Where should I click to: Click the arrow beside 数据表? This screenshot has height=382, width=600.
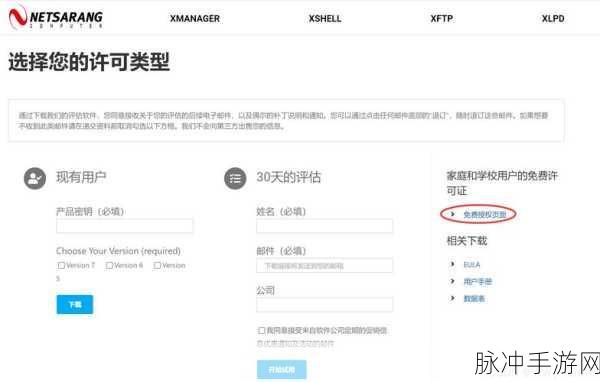[453, 298]
